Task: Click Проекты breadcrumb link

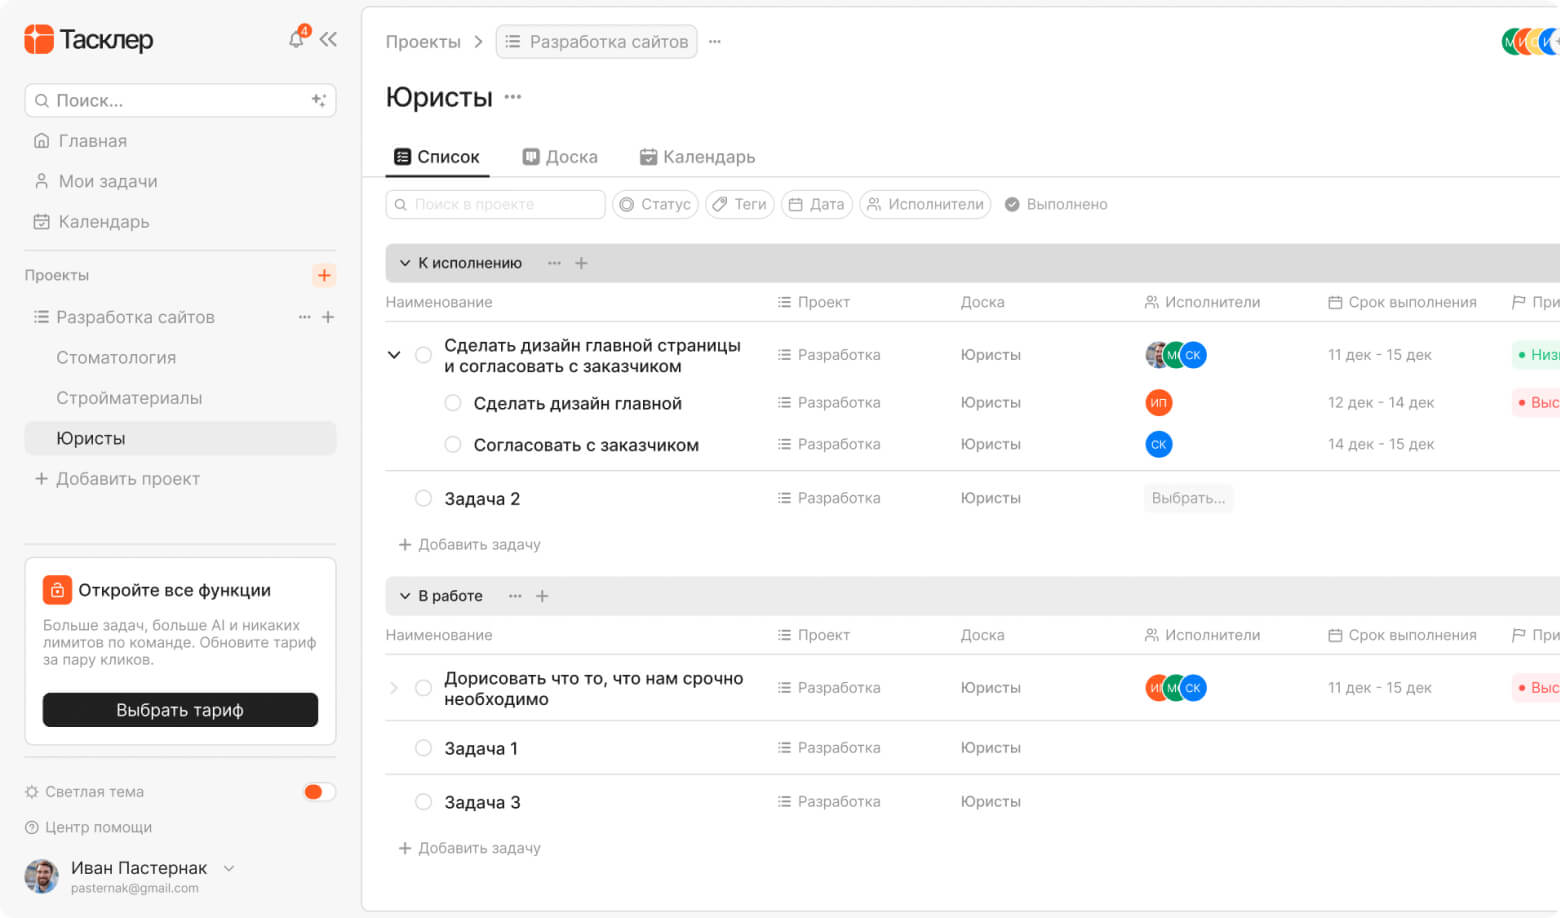Action: 423,42
